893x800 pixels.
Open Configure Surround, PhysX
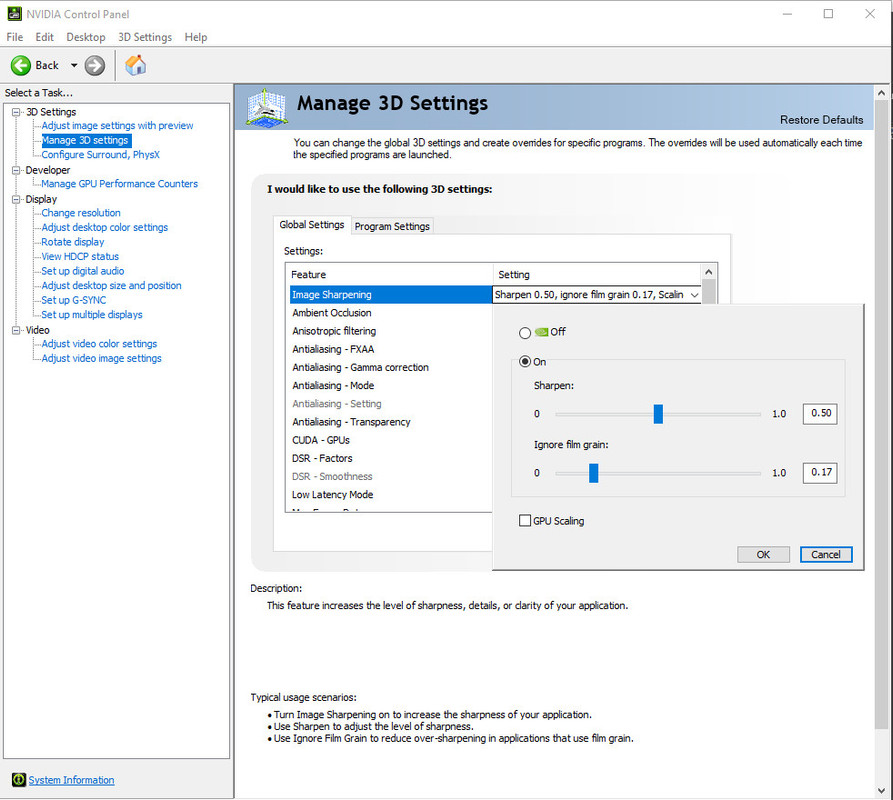click(x=100, y=154)
